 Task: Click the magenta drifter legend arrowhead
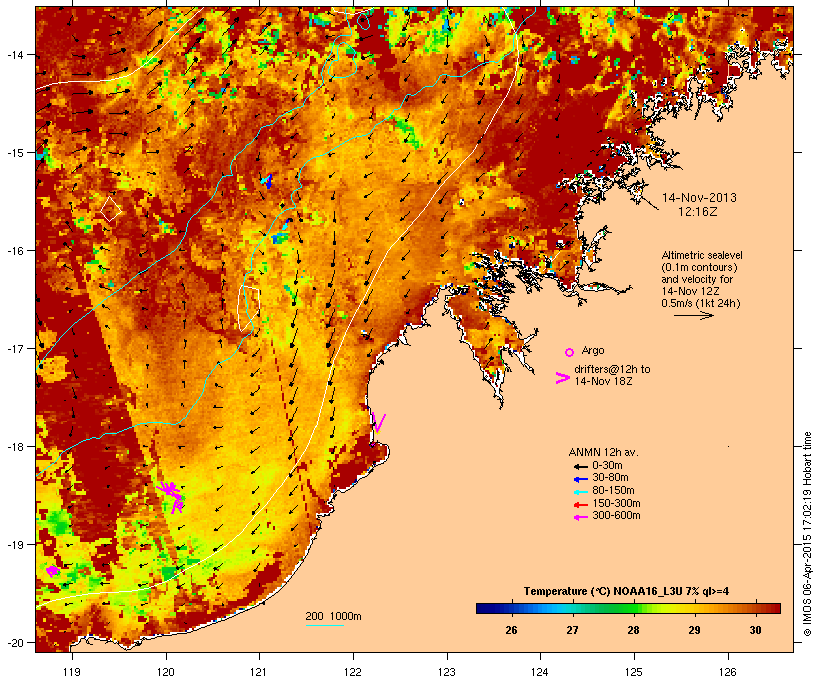coord(563,378)
